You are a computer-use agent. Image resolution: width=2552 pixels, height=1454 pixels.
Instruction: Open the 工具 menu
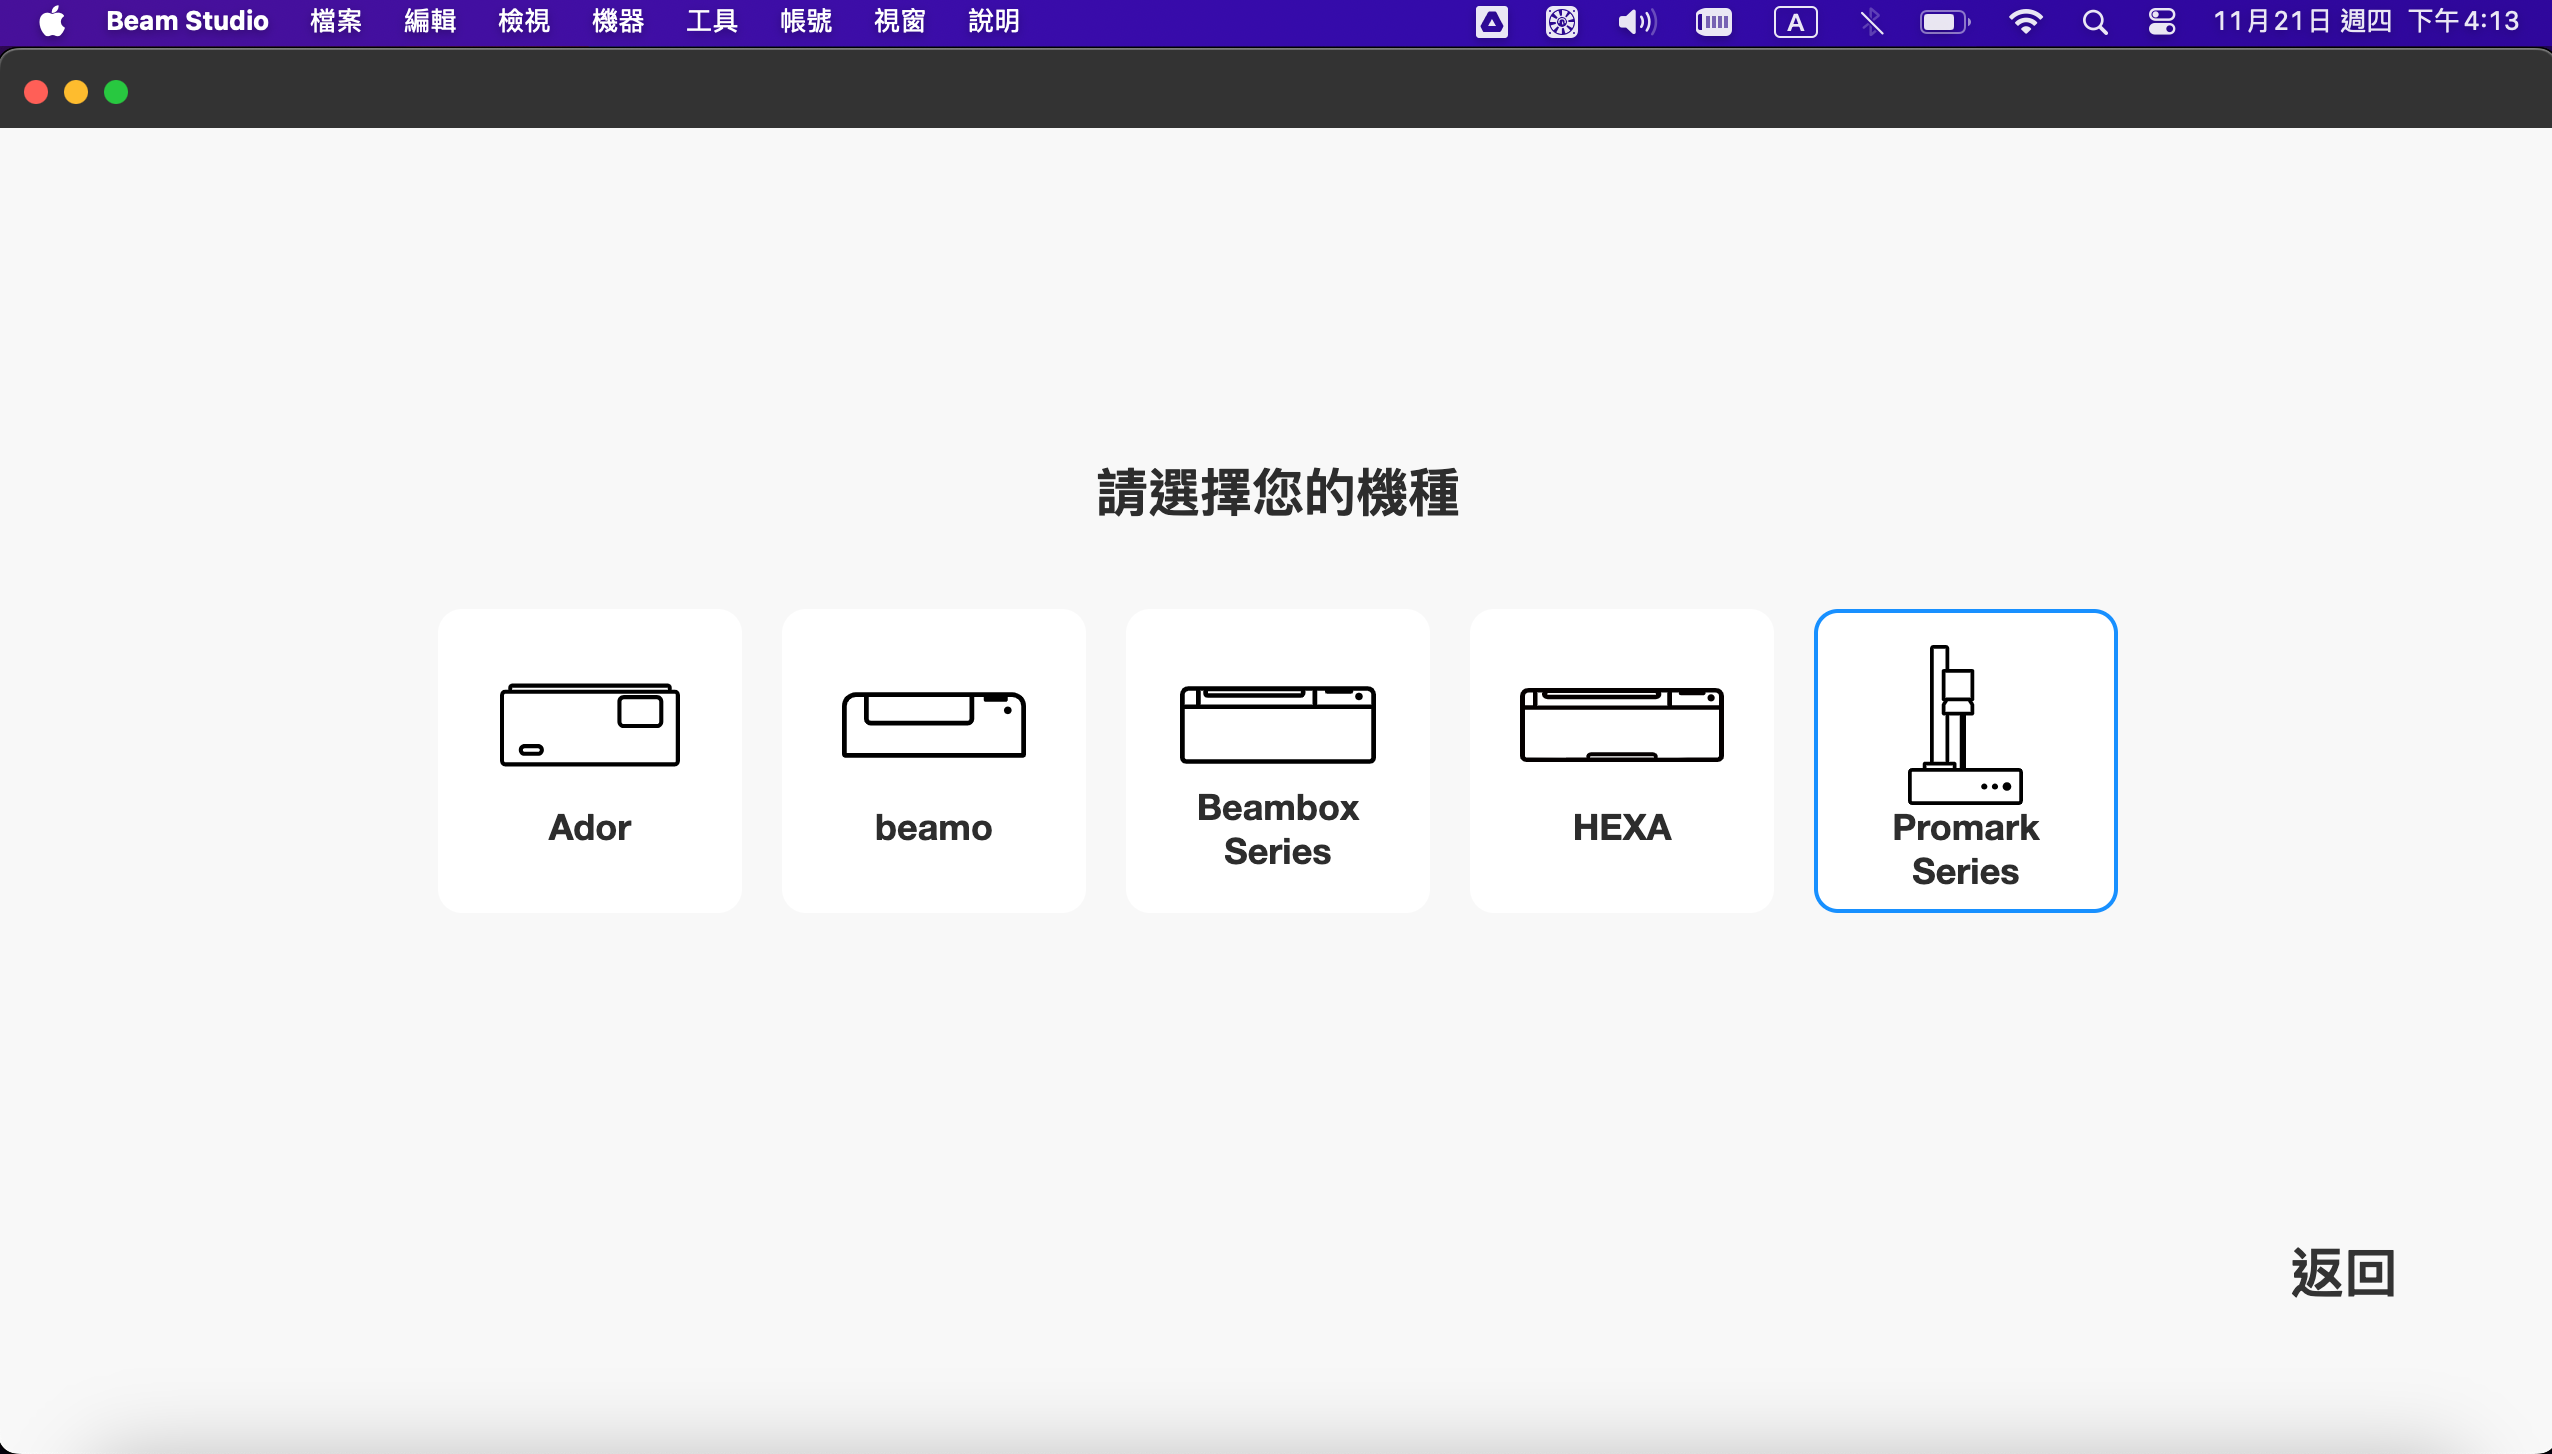pyautogui.click(x=712, y=21)
